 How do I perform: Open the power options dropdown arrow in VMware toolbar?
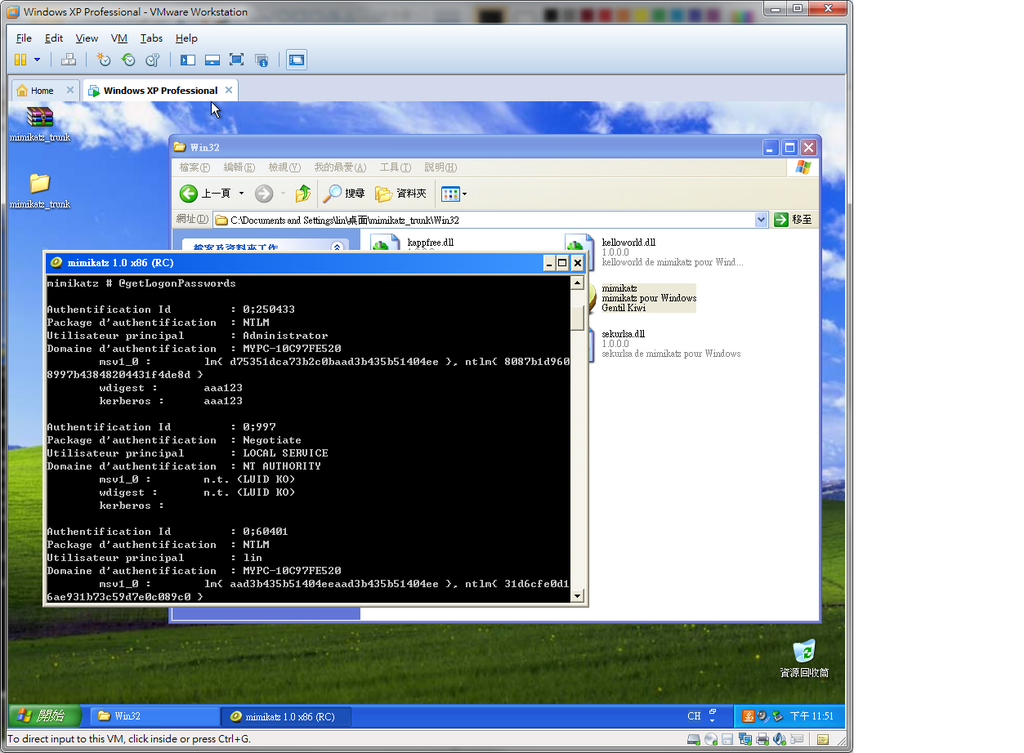[x=37, y=60]
